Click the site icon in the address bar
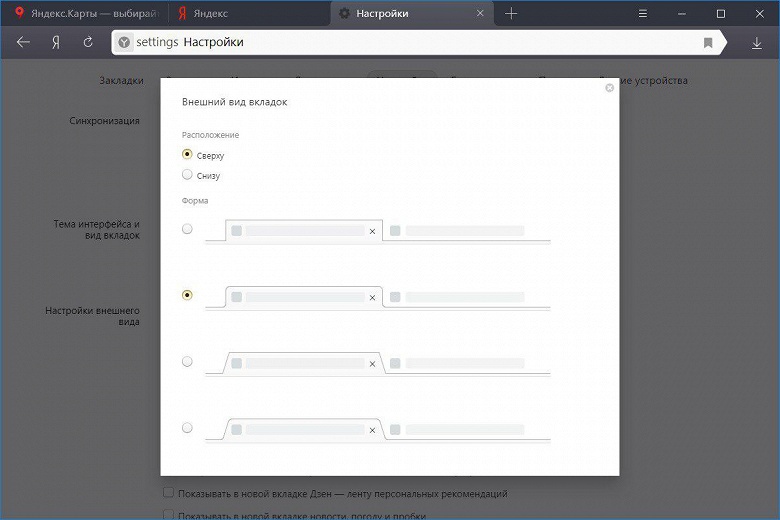The height and width of the screenshot is (520, 780). [x=124, y=42]
